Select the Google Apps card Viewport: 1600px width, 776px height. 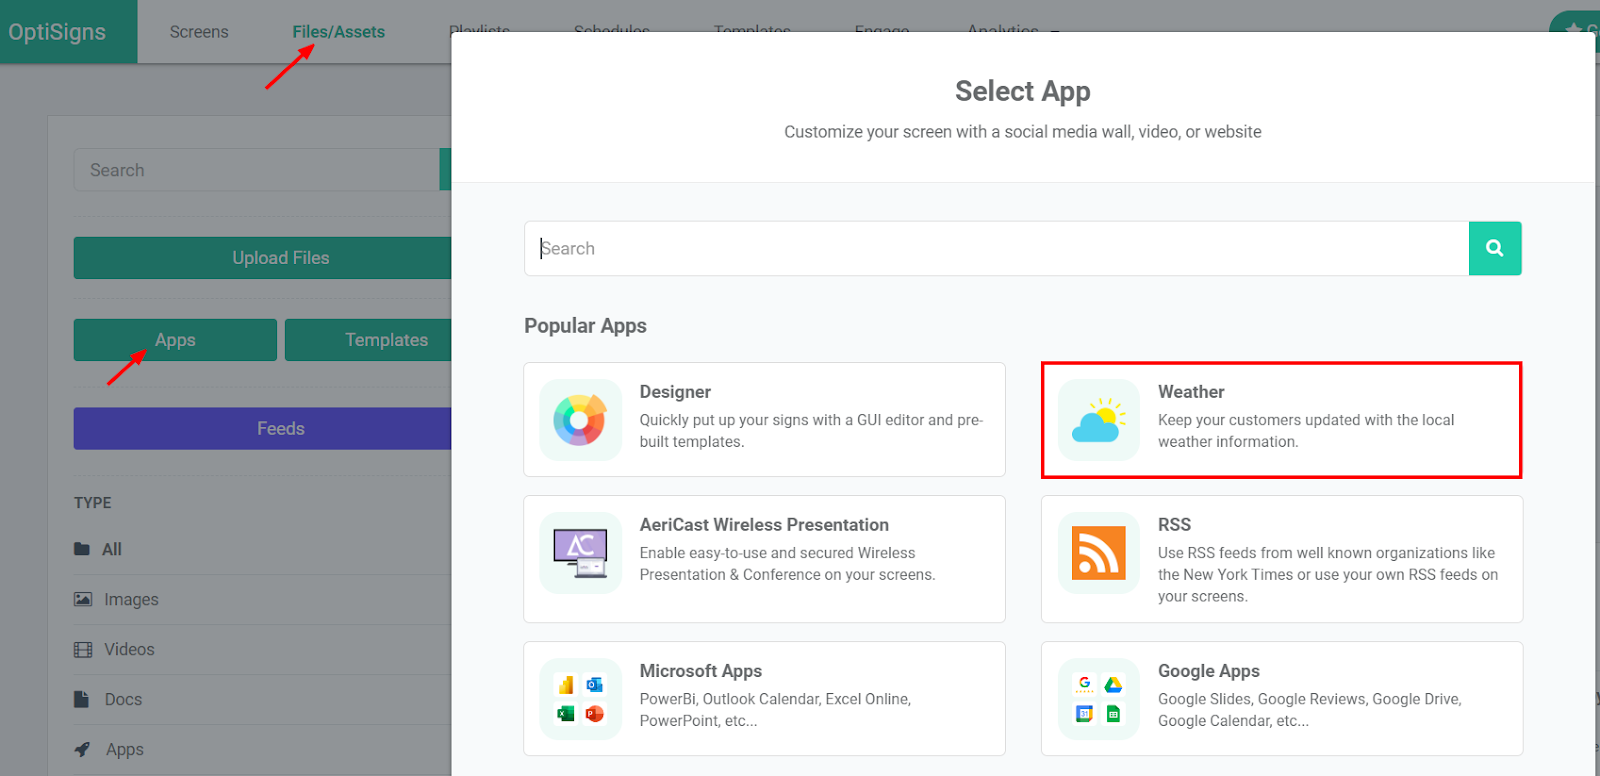click(1282, 699)
